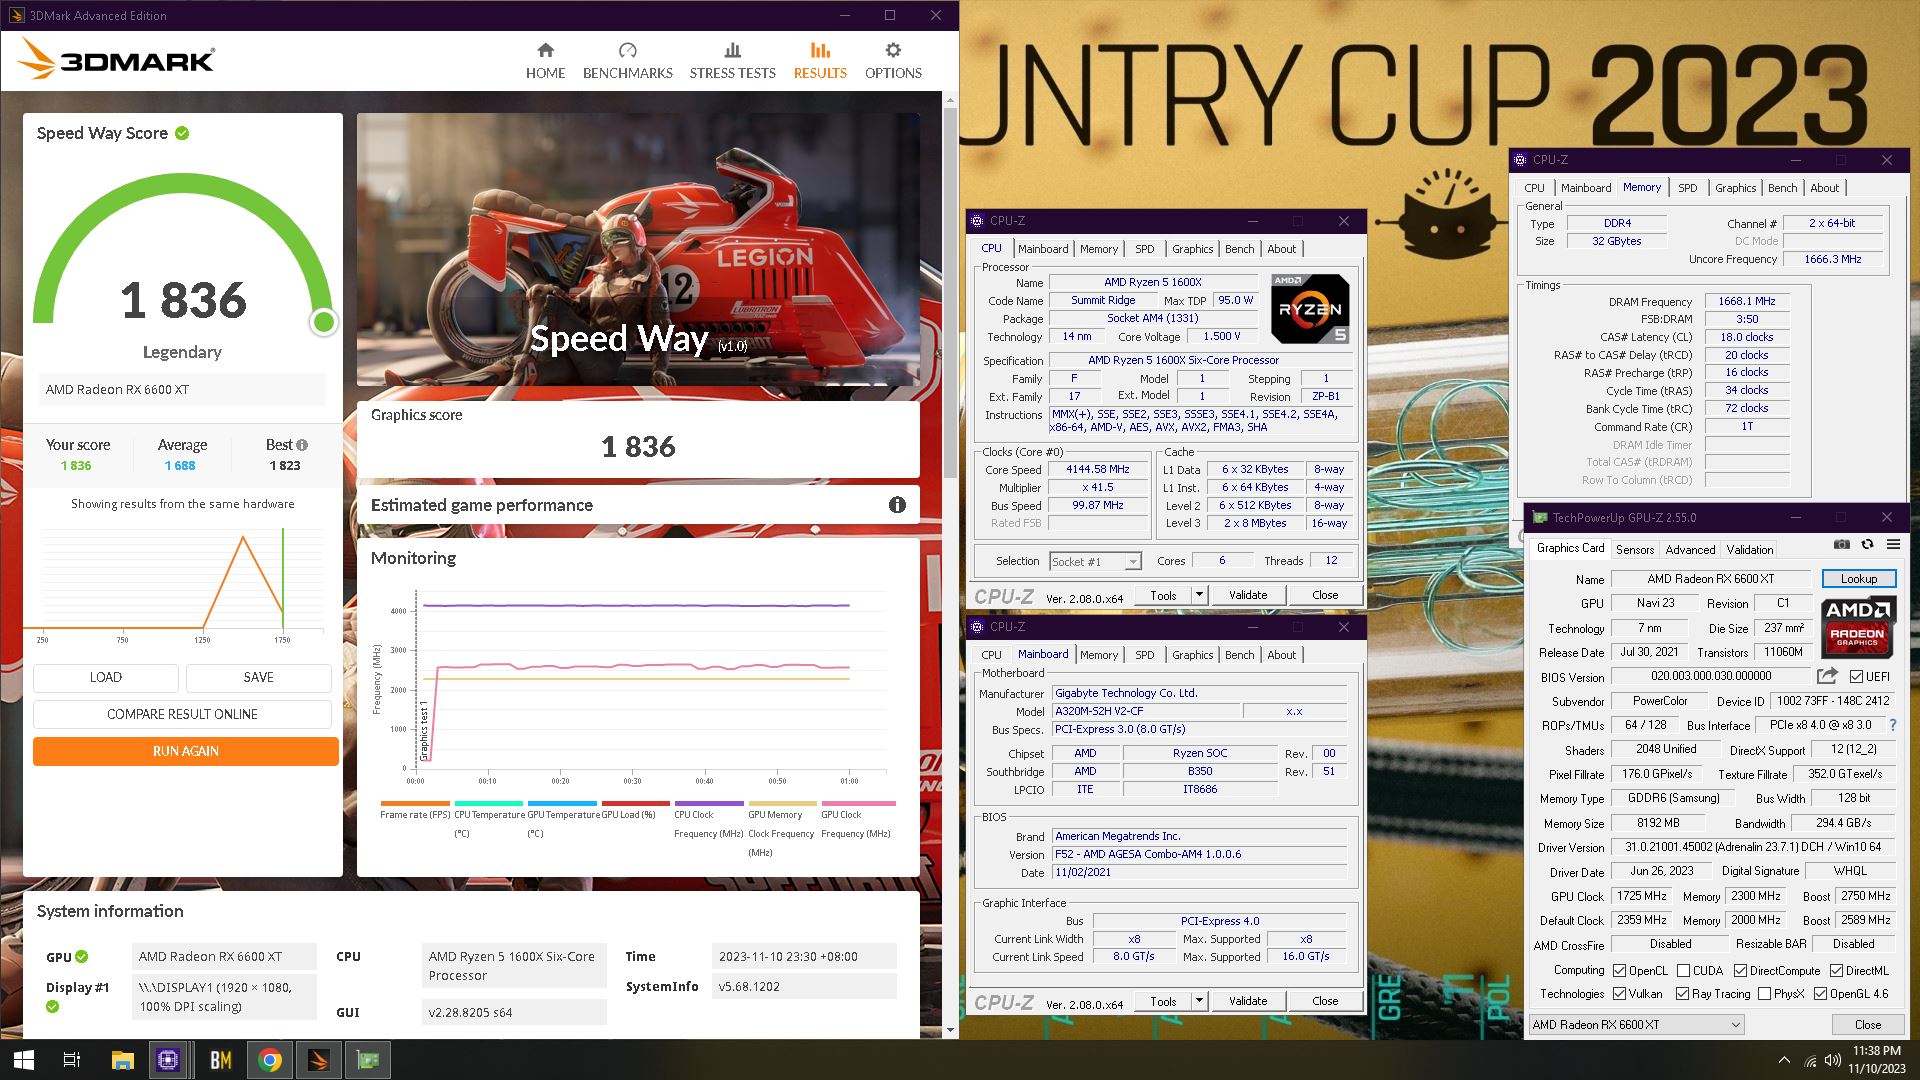Viewport: 1920px width, 1080px height.
Task: Expand the Tools arrow in the CPU-Z Mainboard window
Action: click(1199, 1001)
